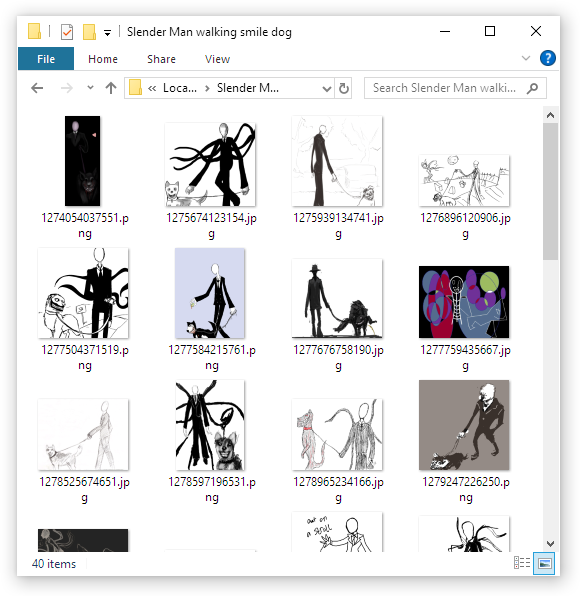Click the New Folder quick access icon

click(x=89, y=32)
